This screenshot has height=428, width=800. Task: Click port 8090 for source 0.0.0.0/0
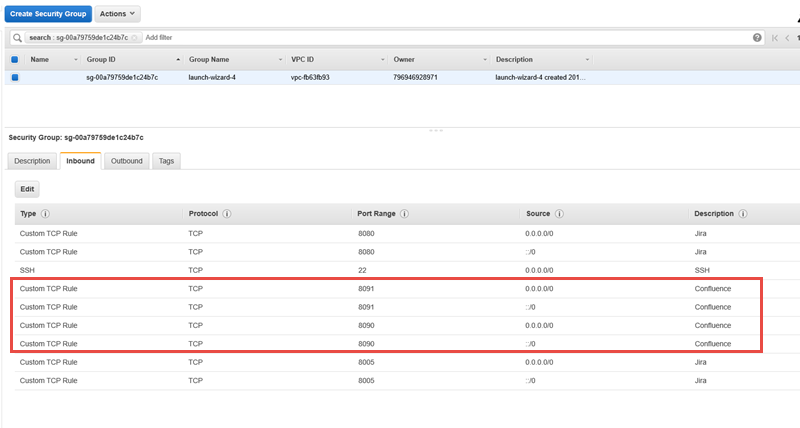(x=366, y=325)
